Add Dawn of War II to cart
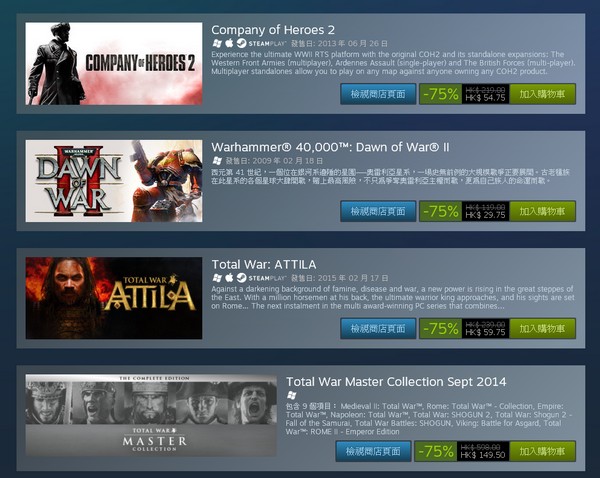 pos(542,211)
